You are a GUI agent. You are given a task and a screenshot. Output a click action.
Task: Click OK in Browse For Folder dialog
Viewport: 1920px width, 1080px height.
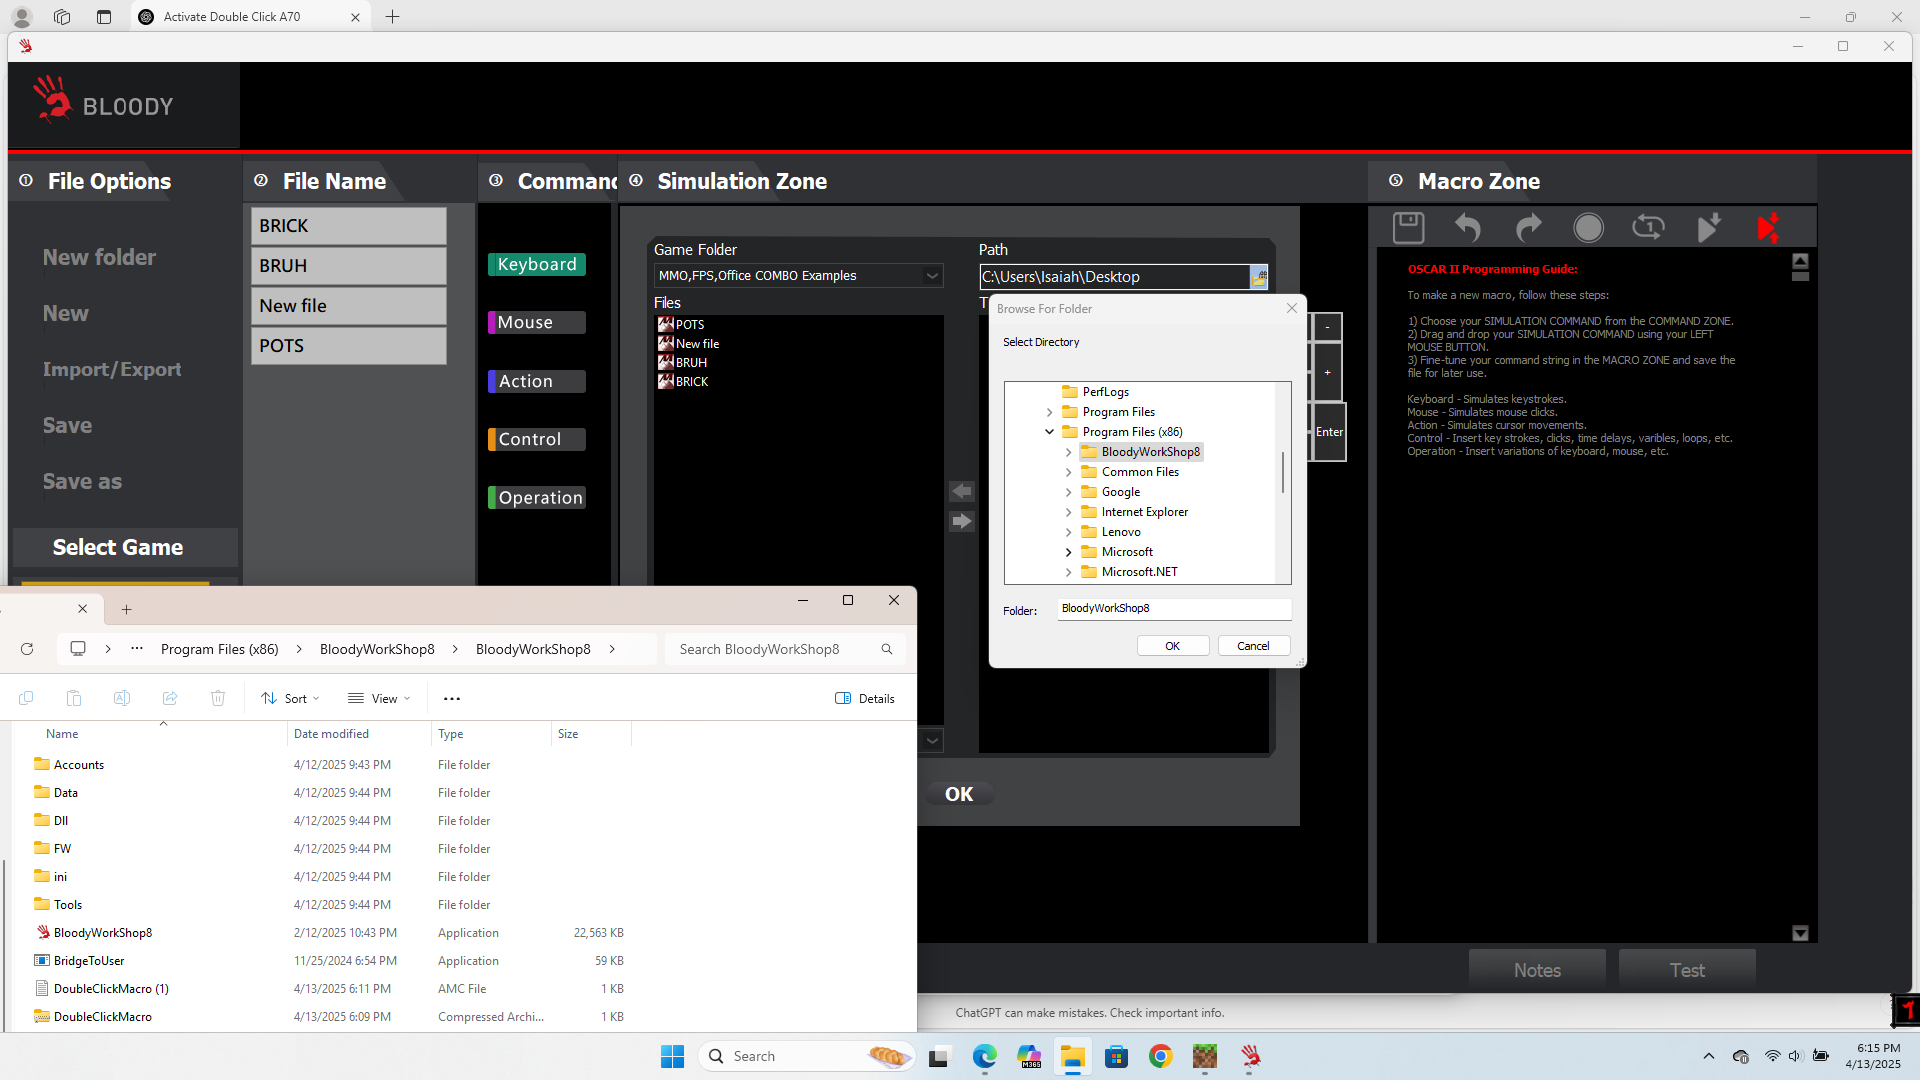1172,646
